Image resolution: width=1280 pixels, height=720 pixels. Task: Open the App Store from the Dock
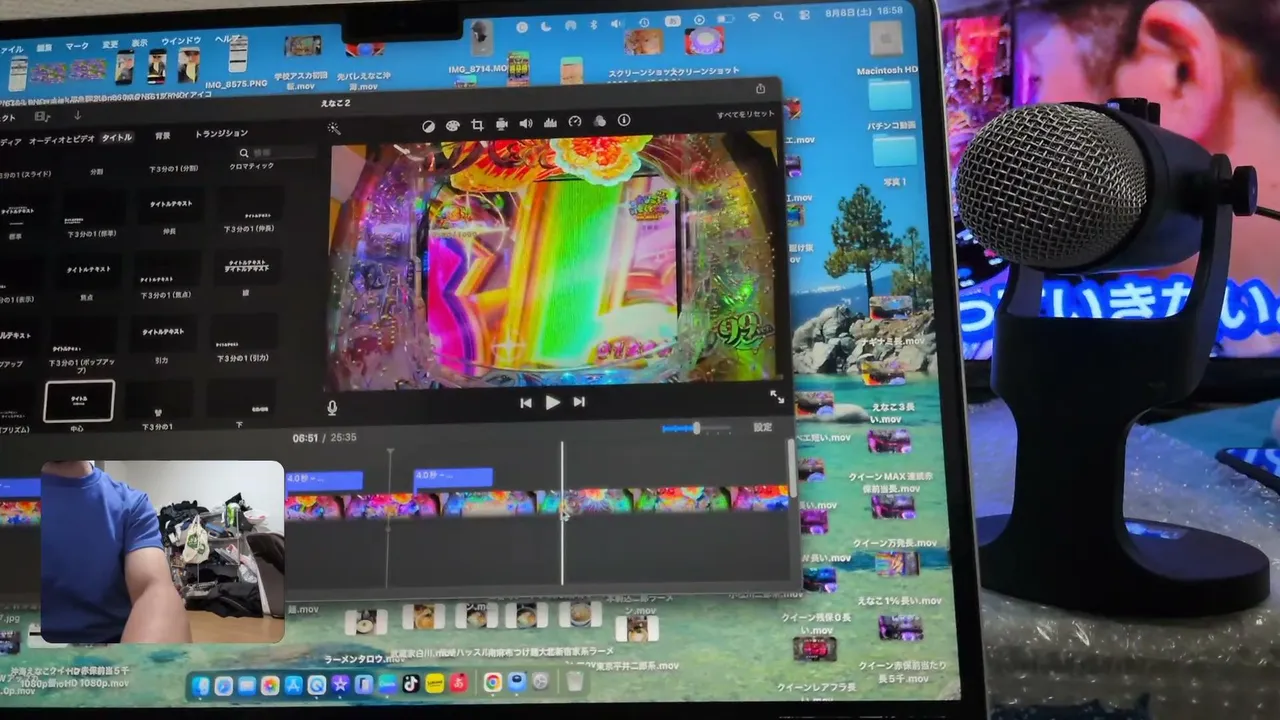pos(294,686)
